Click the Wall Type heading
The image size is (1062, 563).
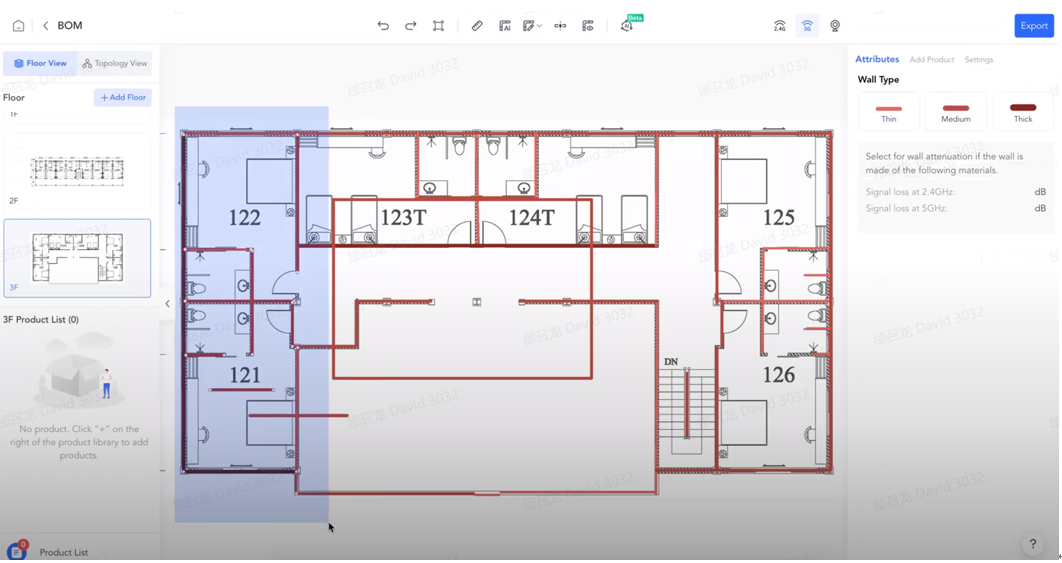[878, 79]
